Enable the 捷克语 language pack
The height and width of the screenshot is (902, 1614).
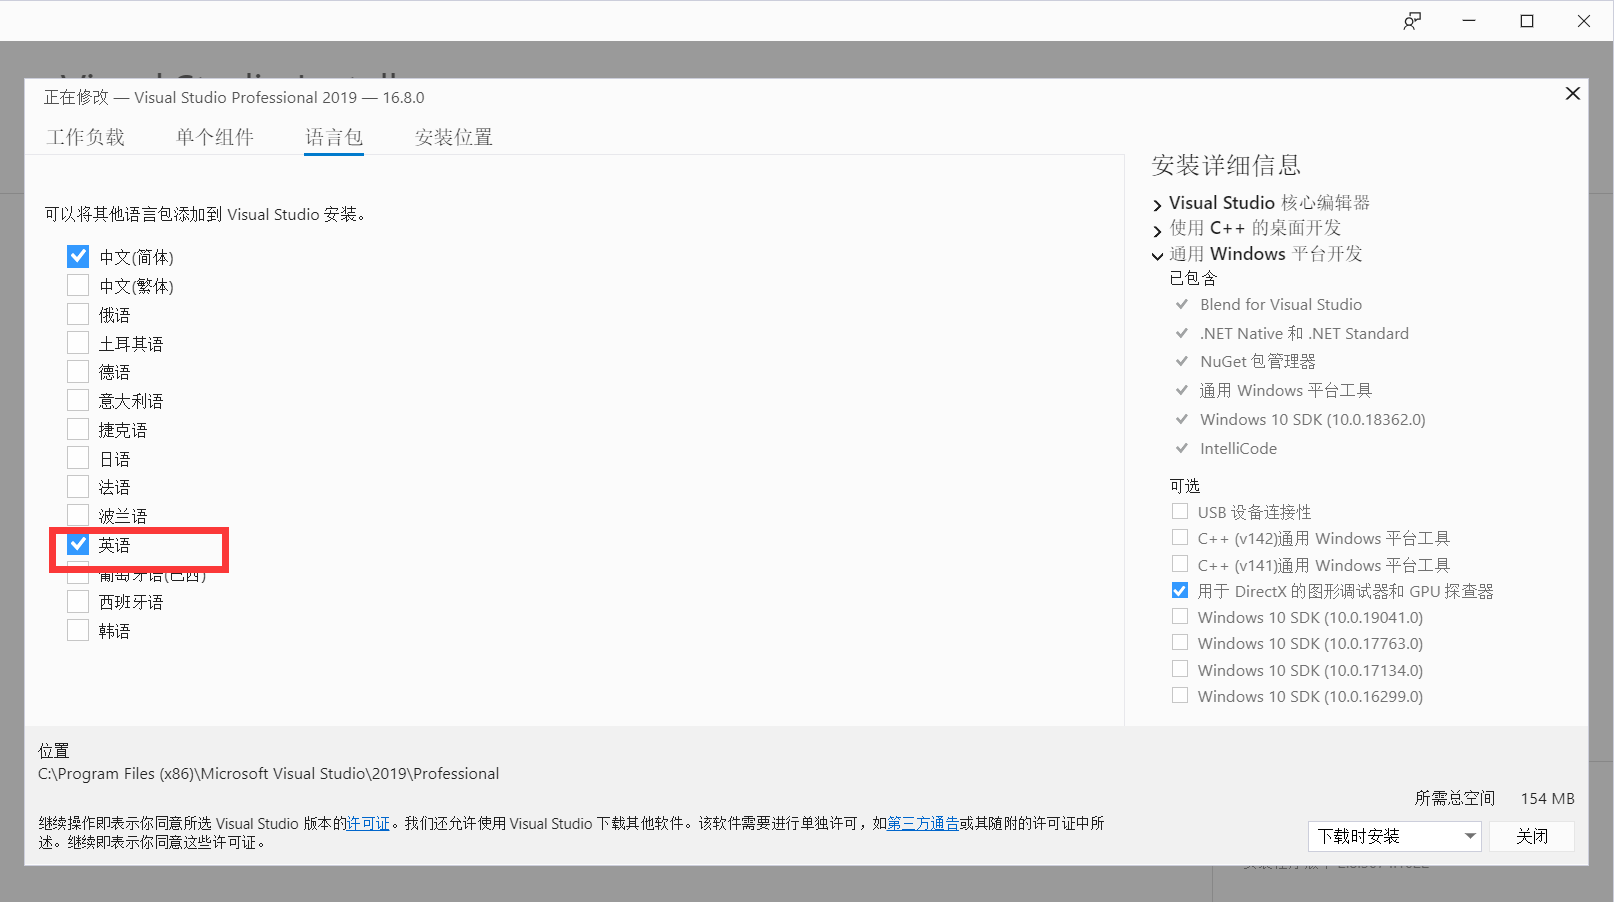(x=78, y=430)
